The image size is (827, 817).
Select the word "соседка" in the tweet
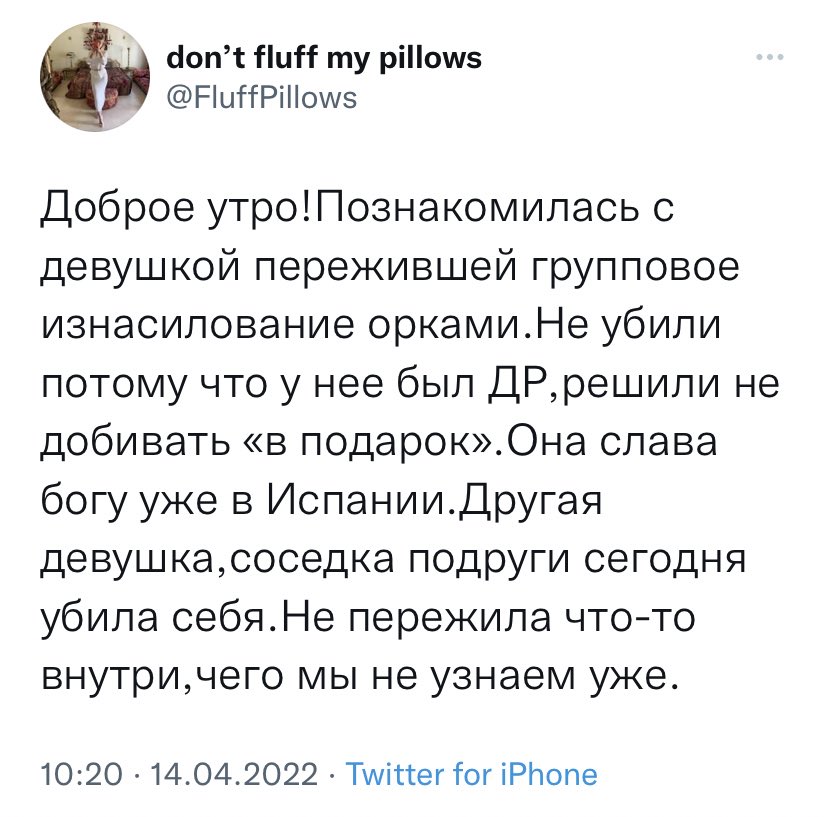312,560
